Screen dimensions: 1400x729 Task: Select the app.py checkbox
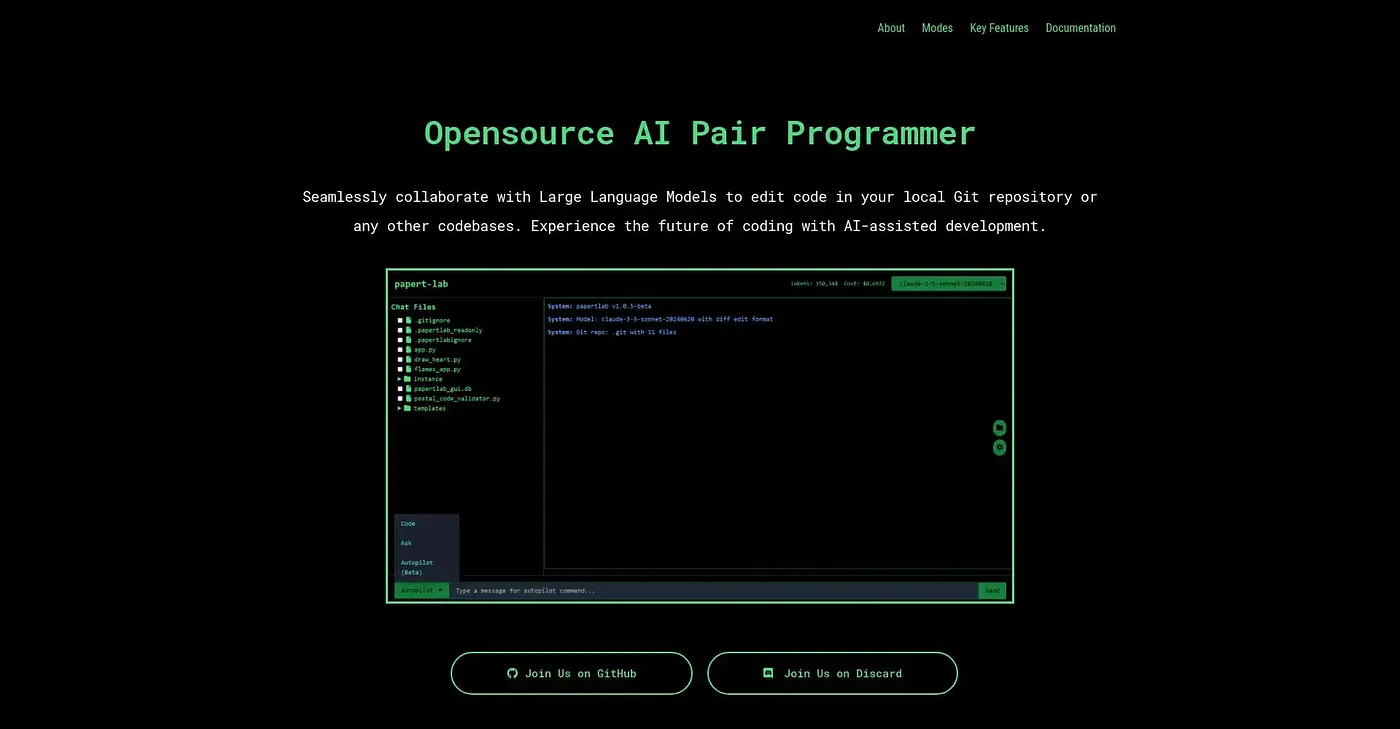click(400, 350)
